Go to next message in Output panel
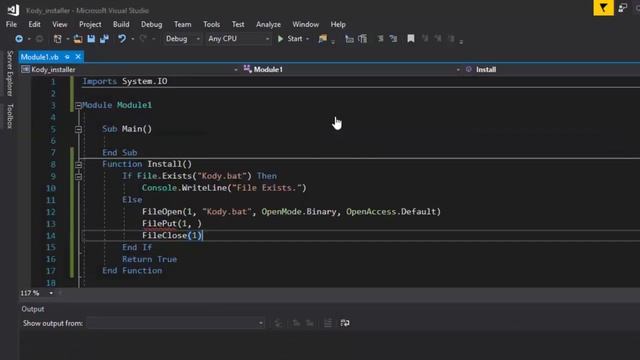Viewport: 640px width, 360px height. point(310,323)
